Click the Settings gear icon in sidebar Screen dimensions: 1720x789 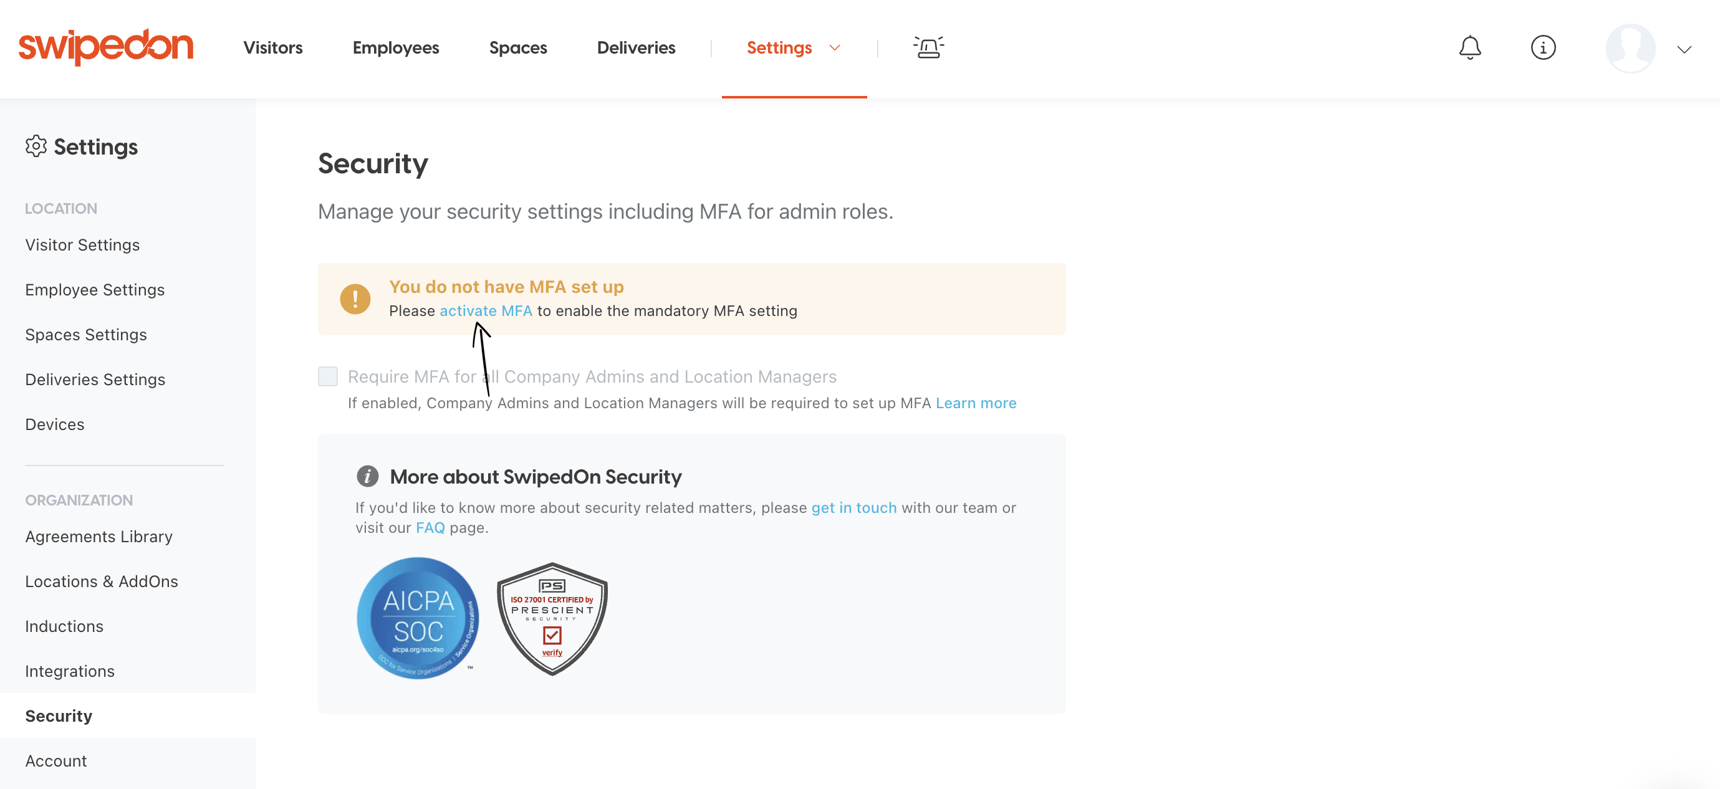(36, 146)
